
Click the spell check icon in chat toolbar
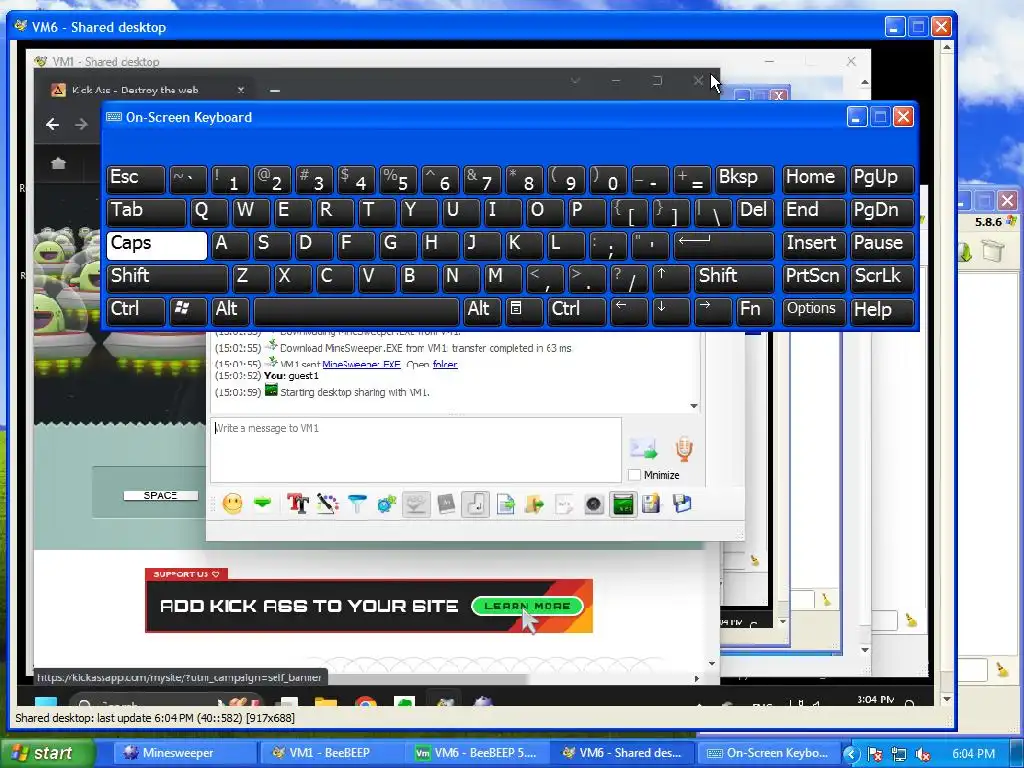click(x=416, y=504)
